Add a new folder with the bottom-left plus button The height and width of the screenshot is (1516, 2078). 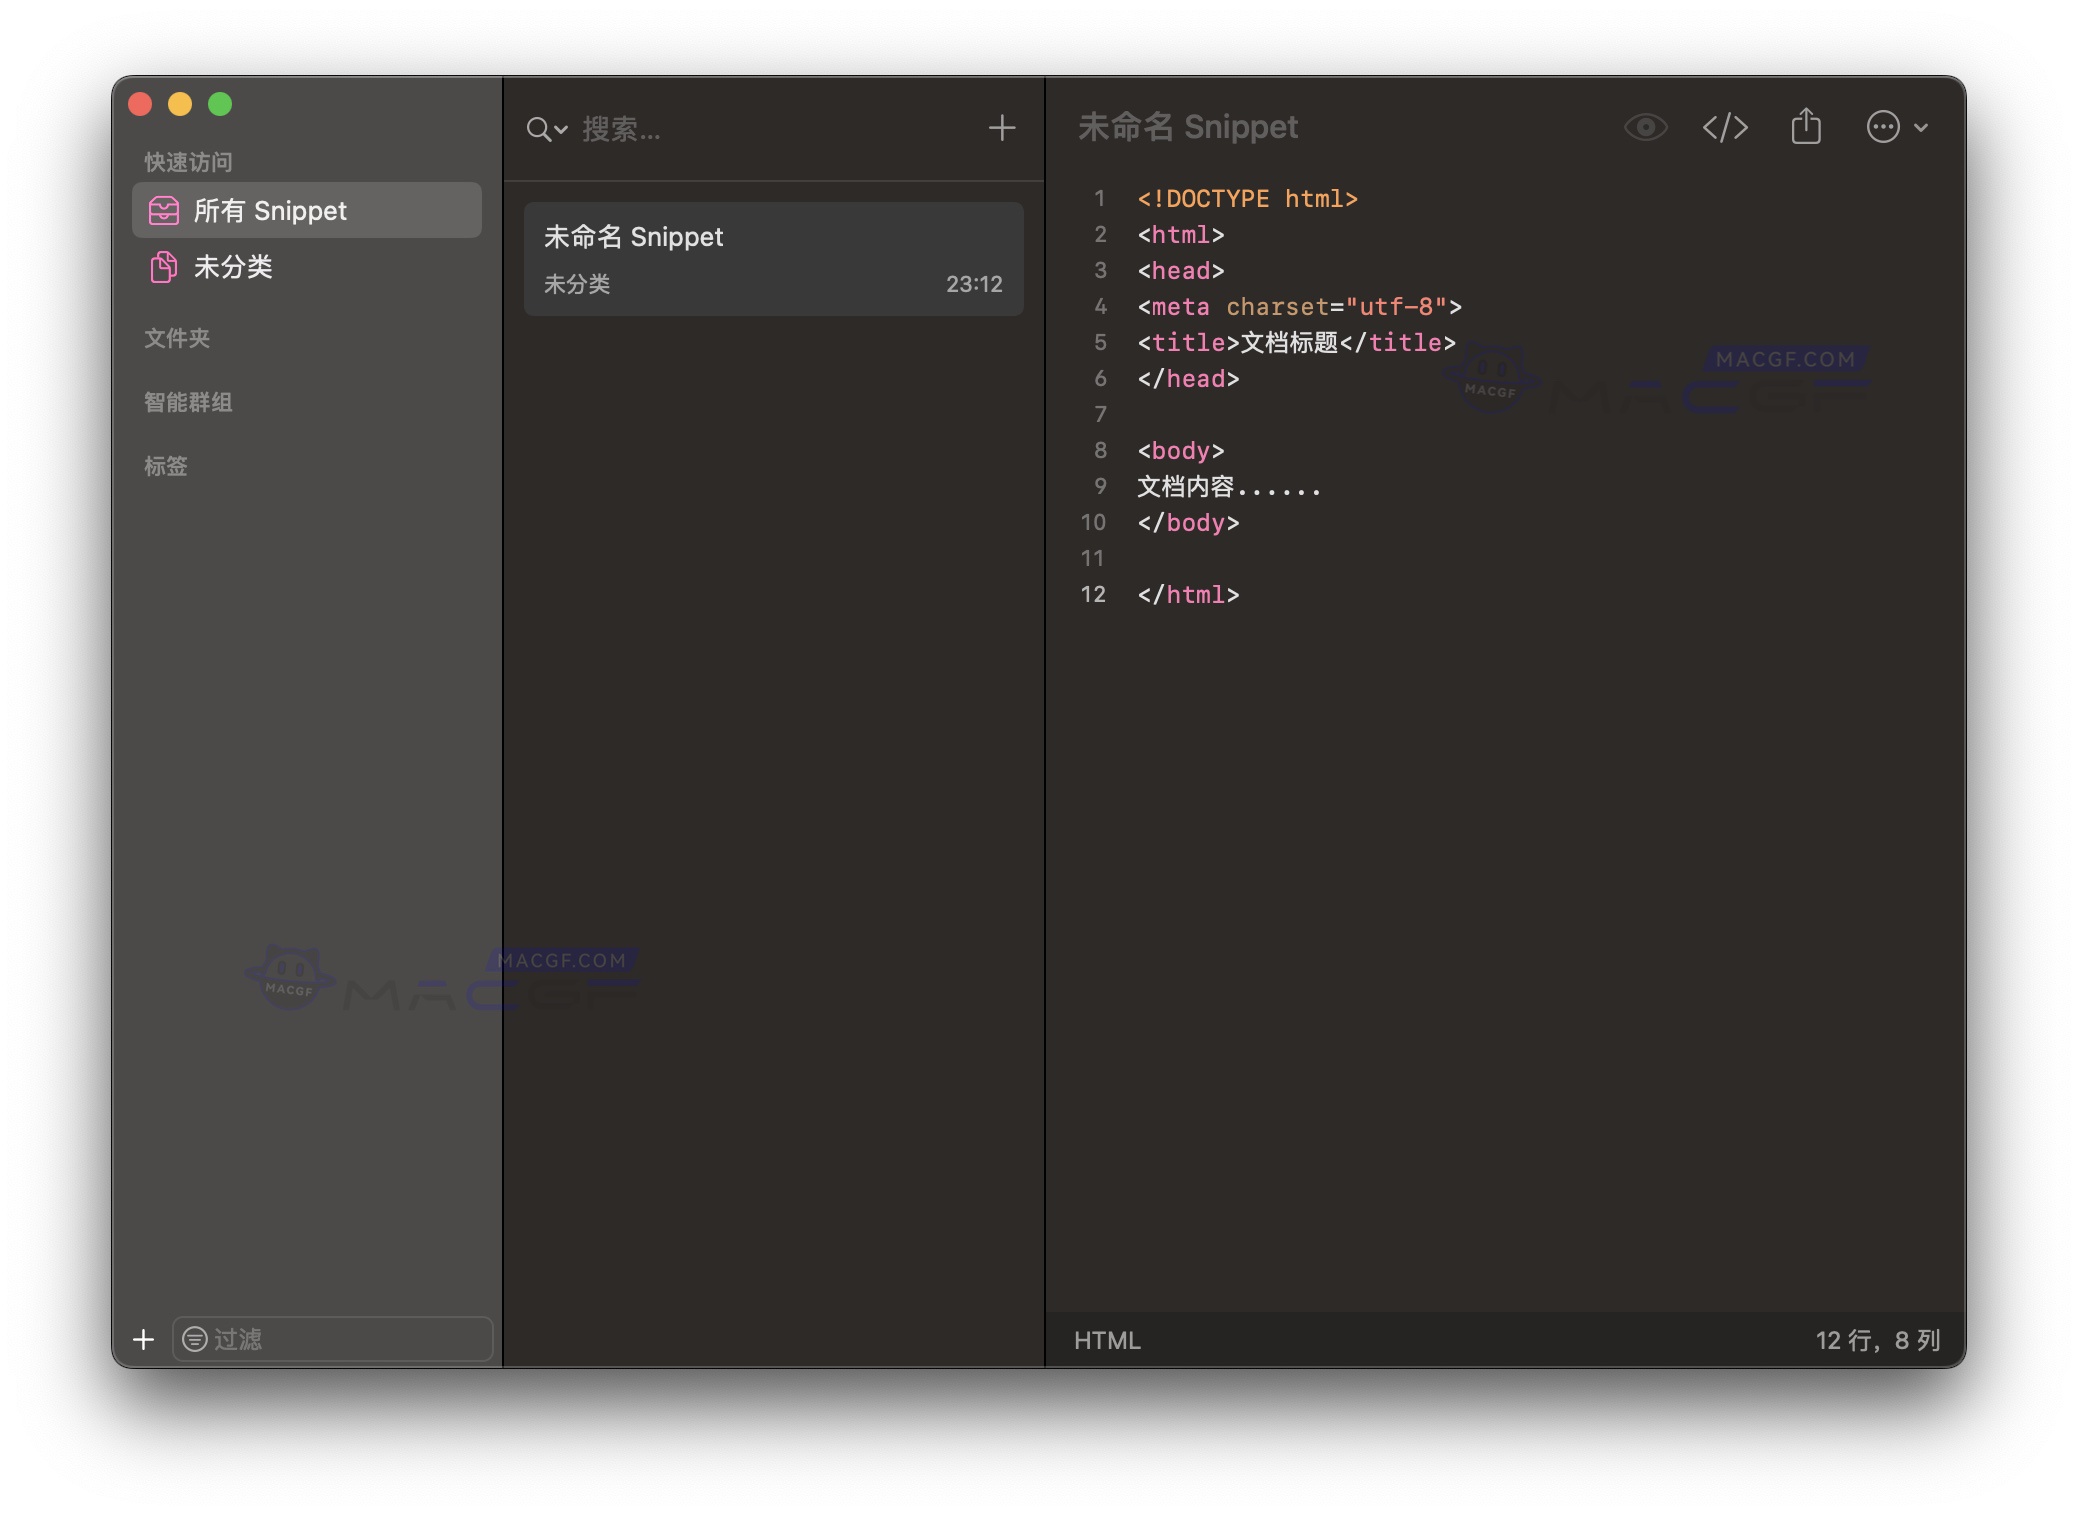142,1339
